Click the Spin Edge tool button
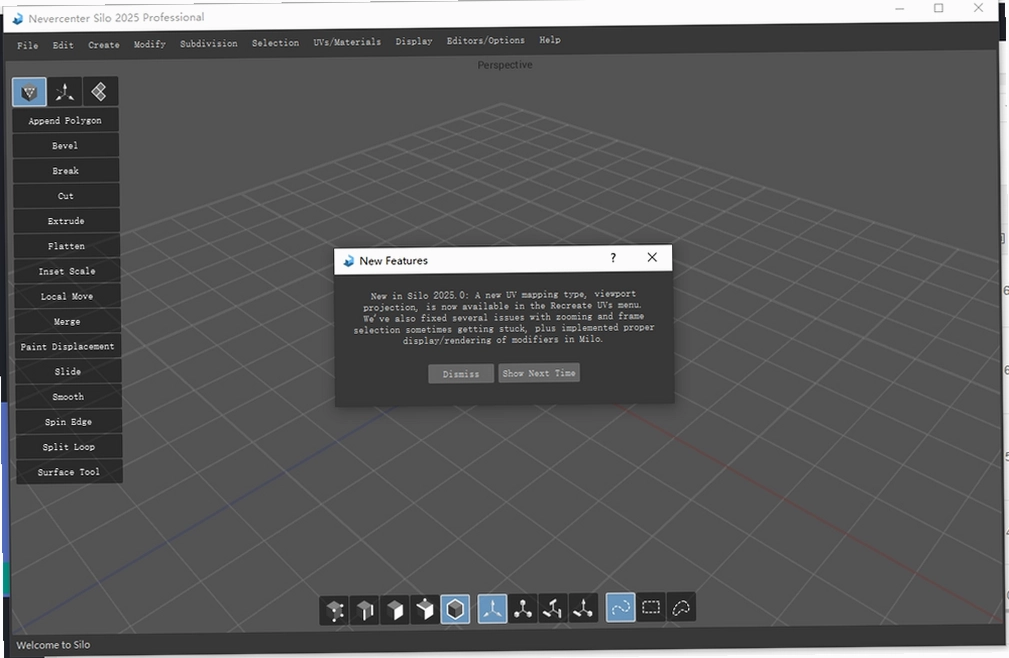The width and height of the screenshot is (1009, 658). point(68,421)
